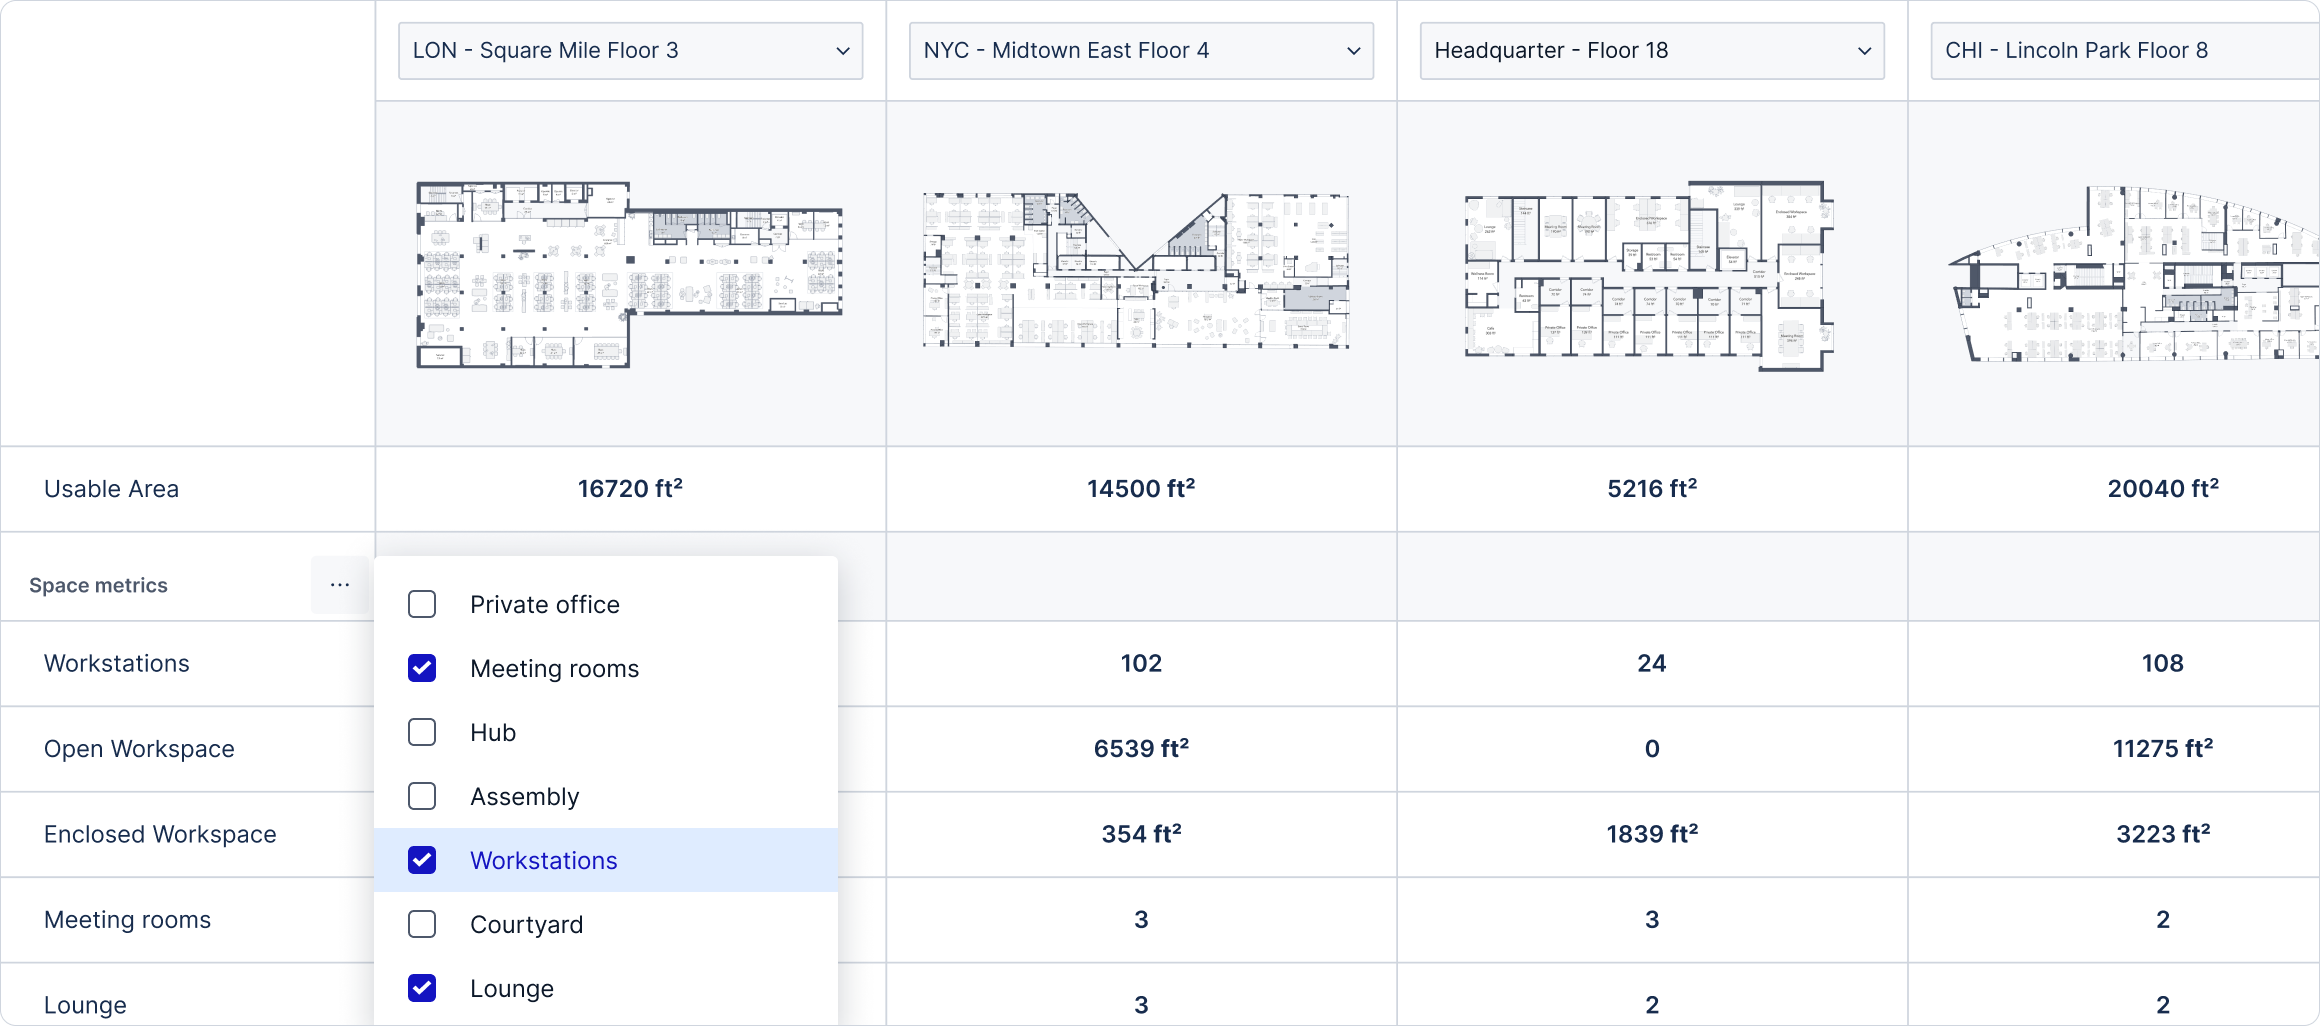Click the chevron on Headquarter - Floor 18
The width and height of the screenshot is (2320, 1026).
[1865, 51]
